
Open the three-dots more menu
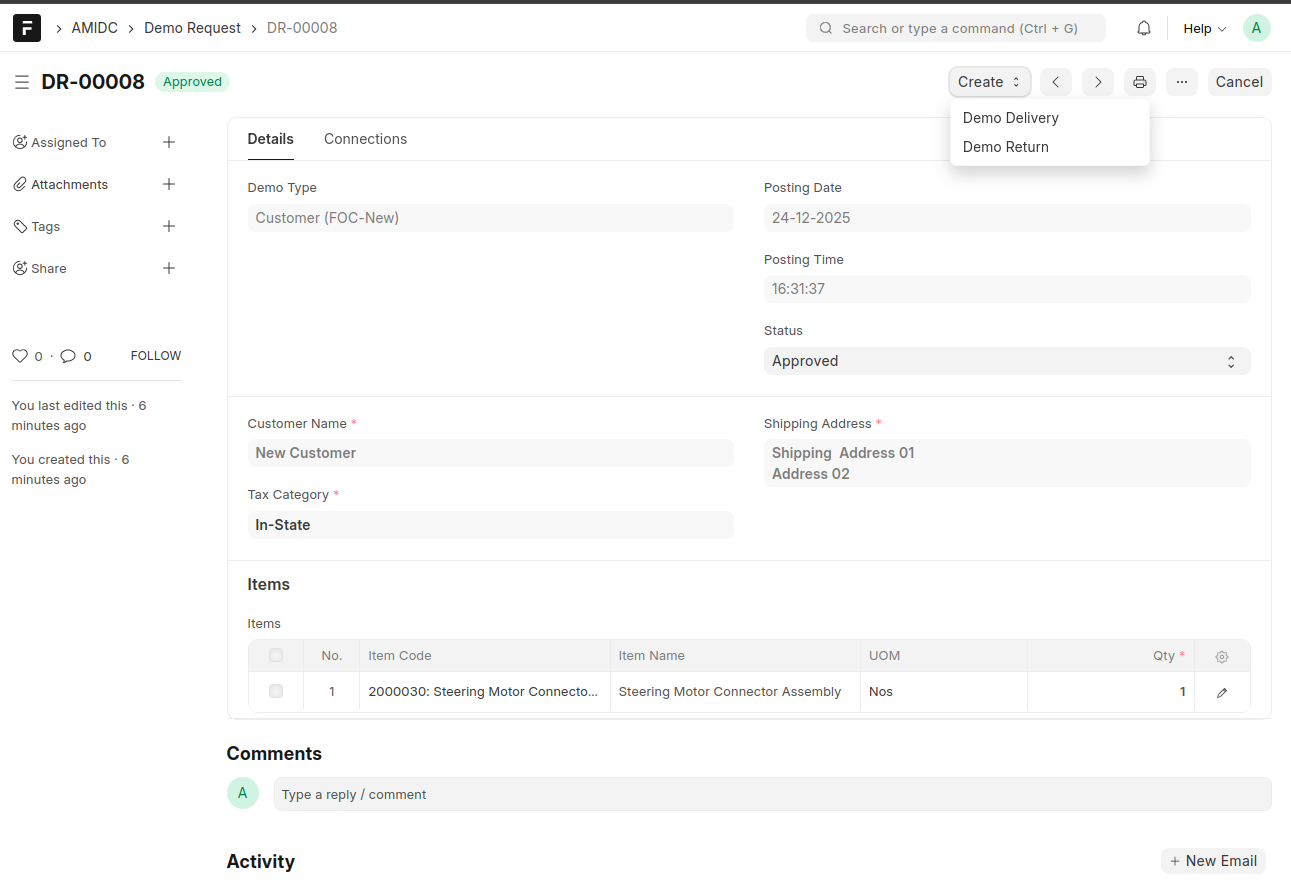coord(1181,82)
